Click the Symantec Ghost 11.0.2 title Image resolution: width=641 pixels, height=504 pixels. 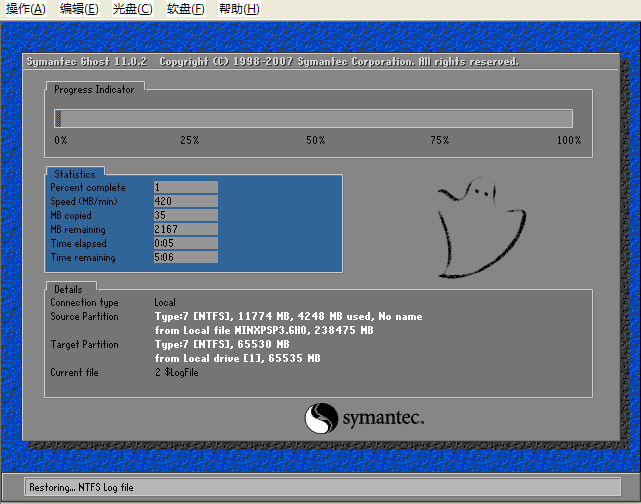click(x=87, y=61)
